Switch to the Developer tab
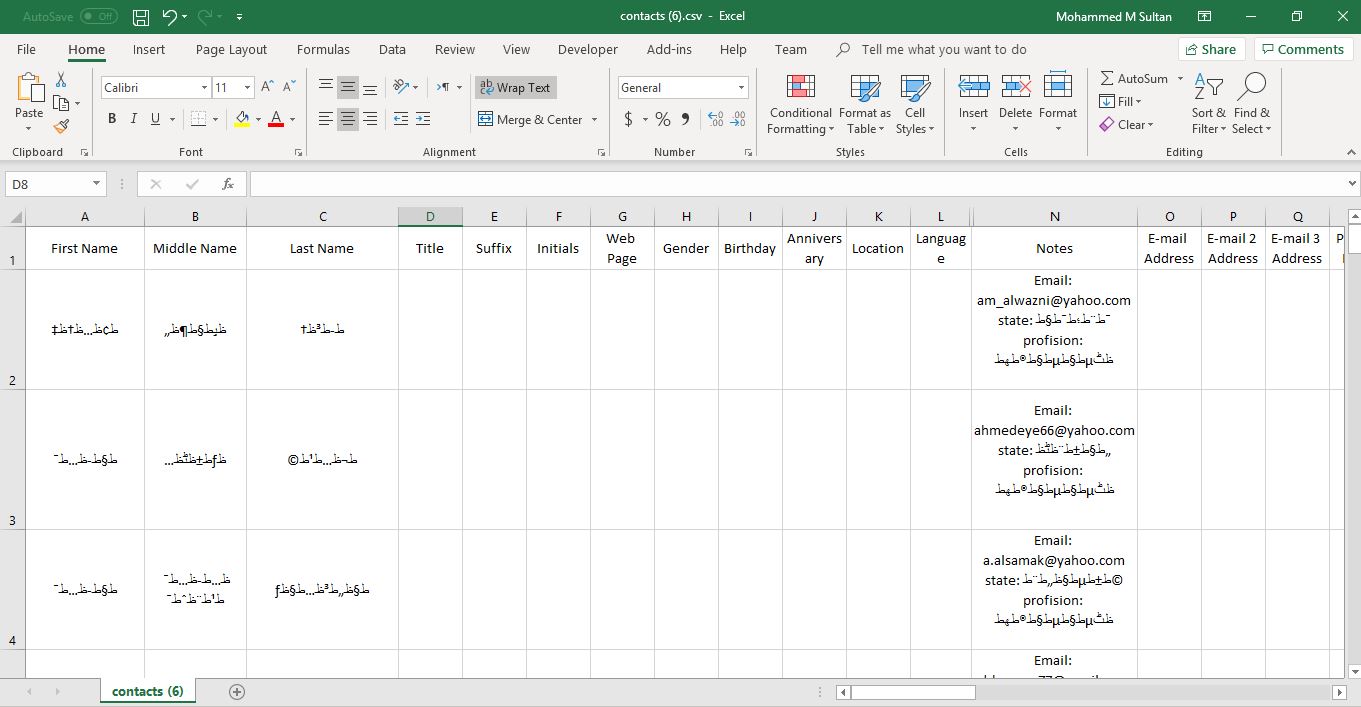The width and height of the screenshot is (1361, 707). pos(588,49)
